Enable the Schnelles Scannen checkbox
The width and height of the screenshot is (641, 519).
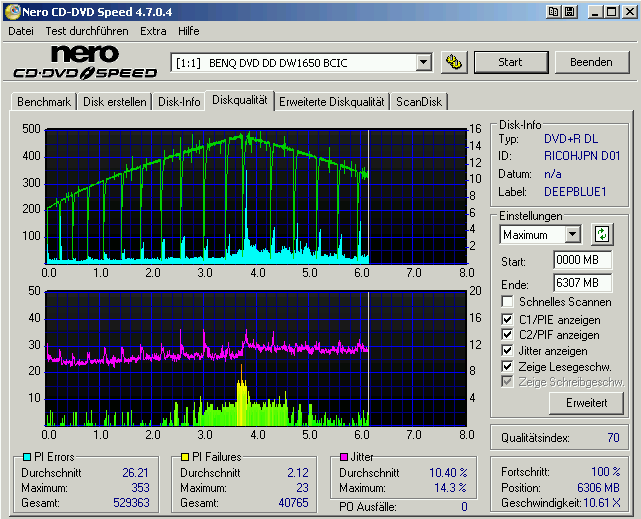508,302
